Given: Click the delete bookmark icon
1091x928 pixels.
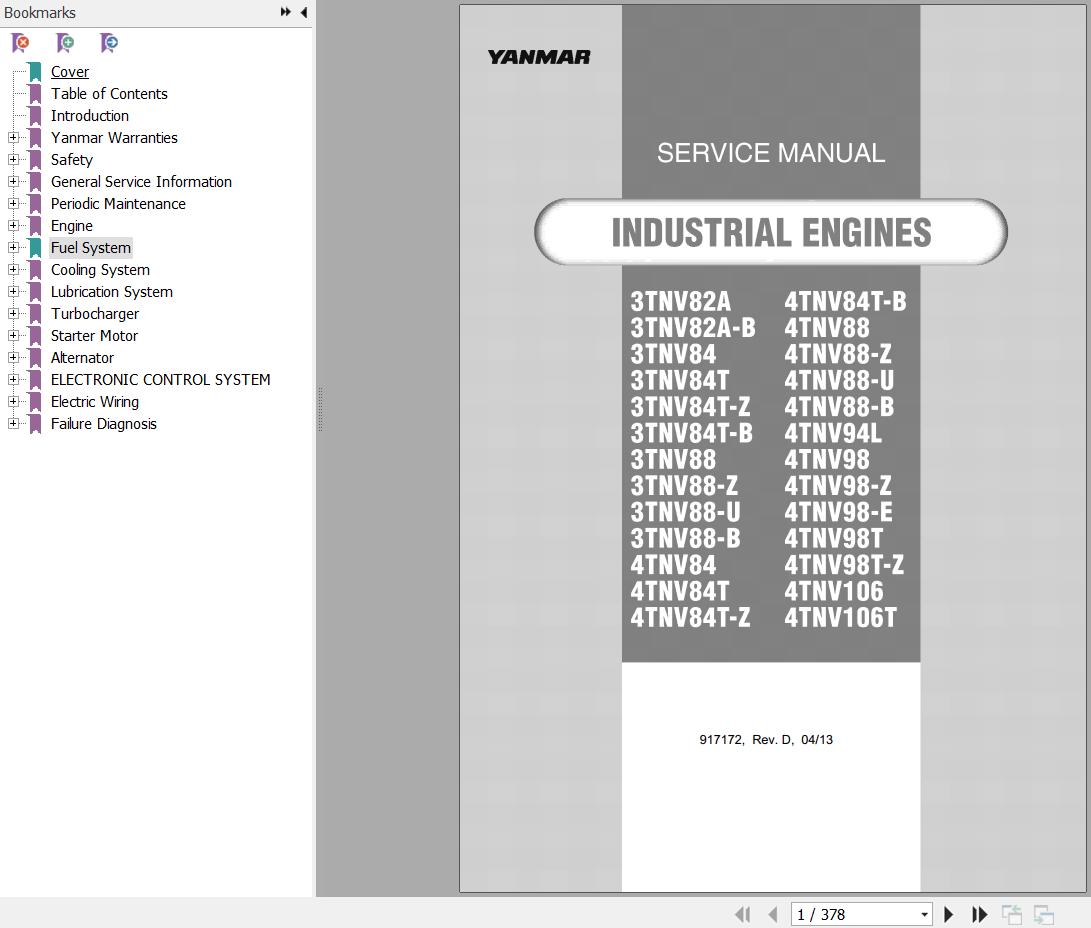Looking at the screenshot, I should pos(21,43).
